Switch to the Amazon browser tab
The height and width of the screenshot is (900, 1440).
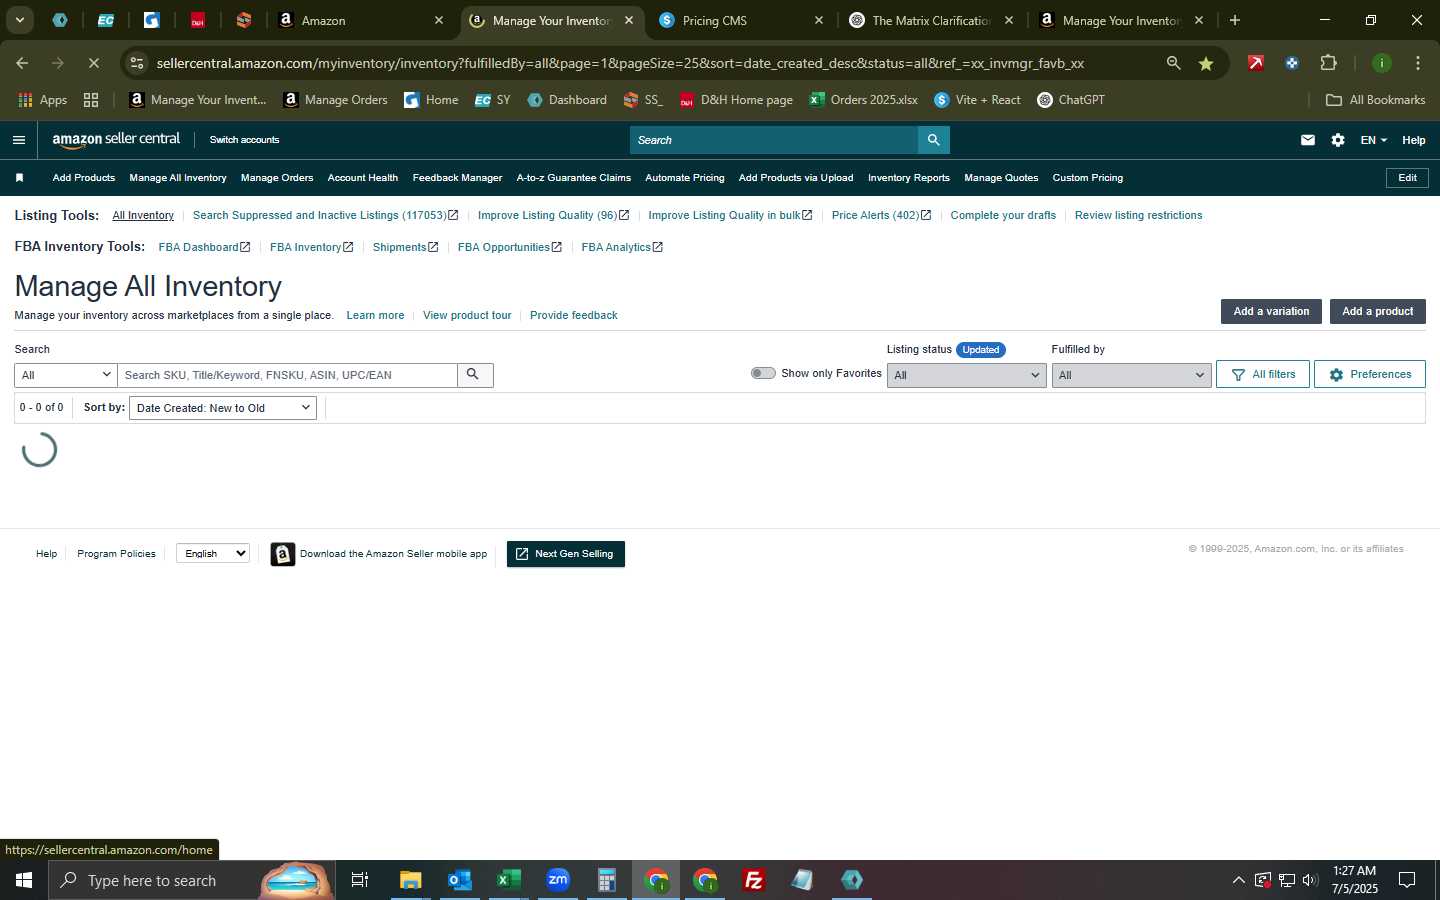pos(360,20)
